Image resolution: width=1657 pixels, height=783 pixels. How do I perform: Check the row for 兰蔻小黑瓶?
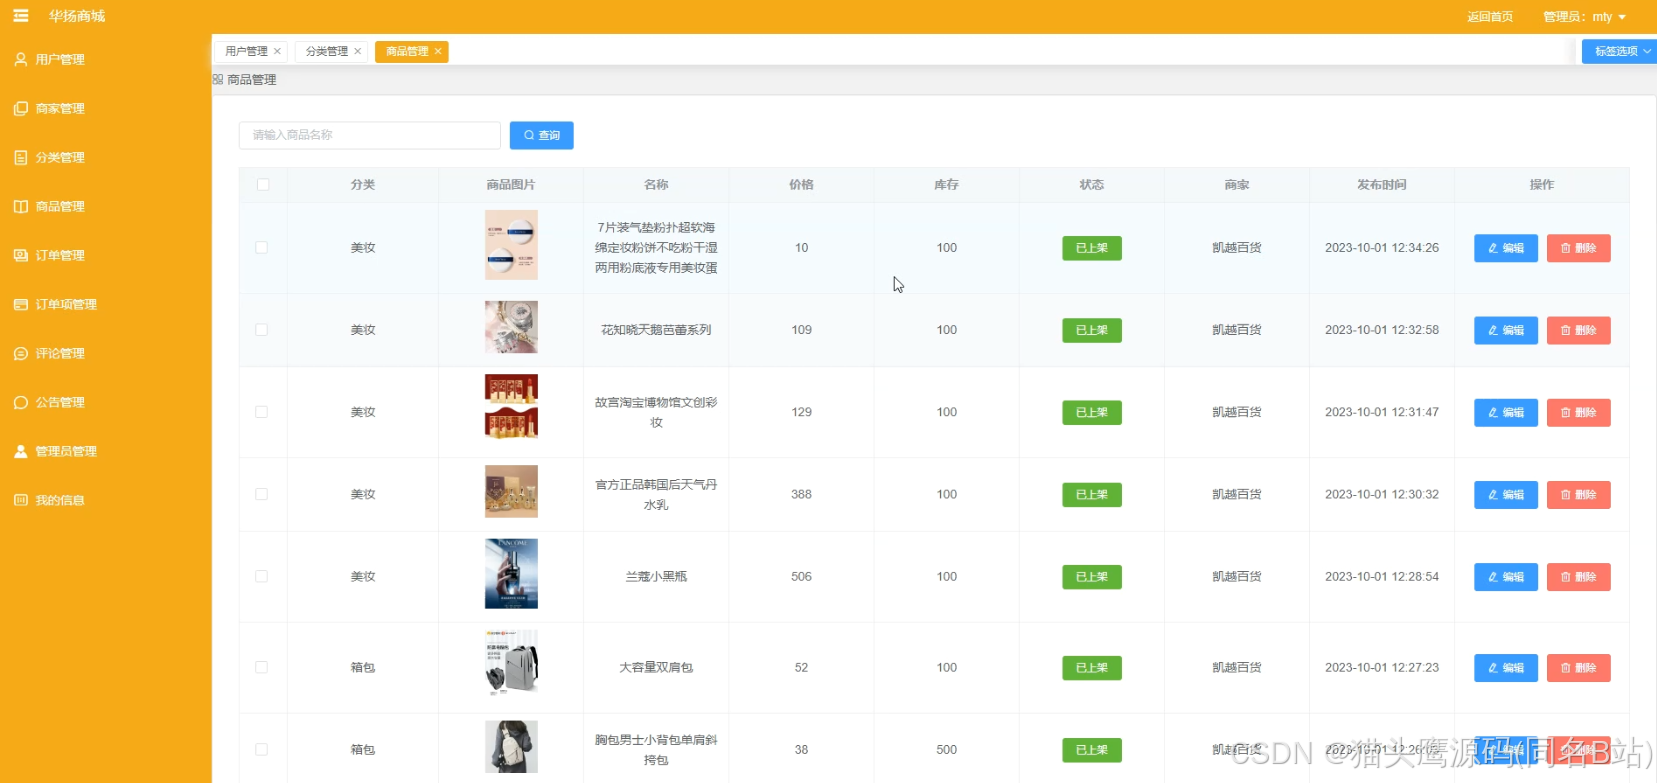[261, 576]
